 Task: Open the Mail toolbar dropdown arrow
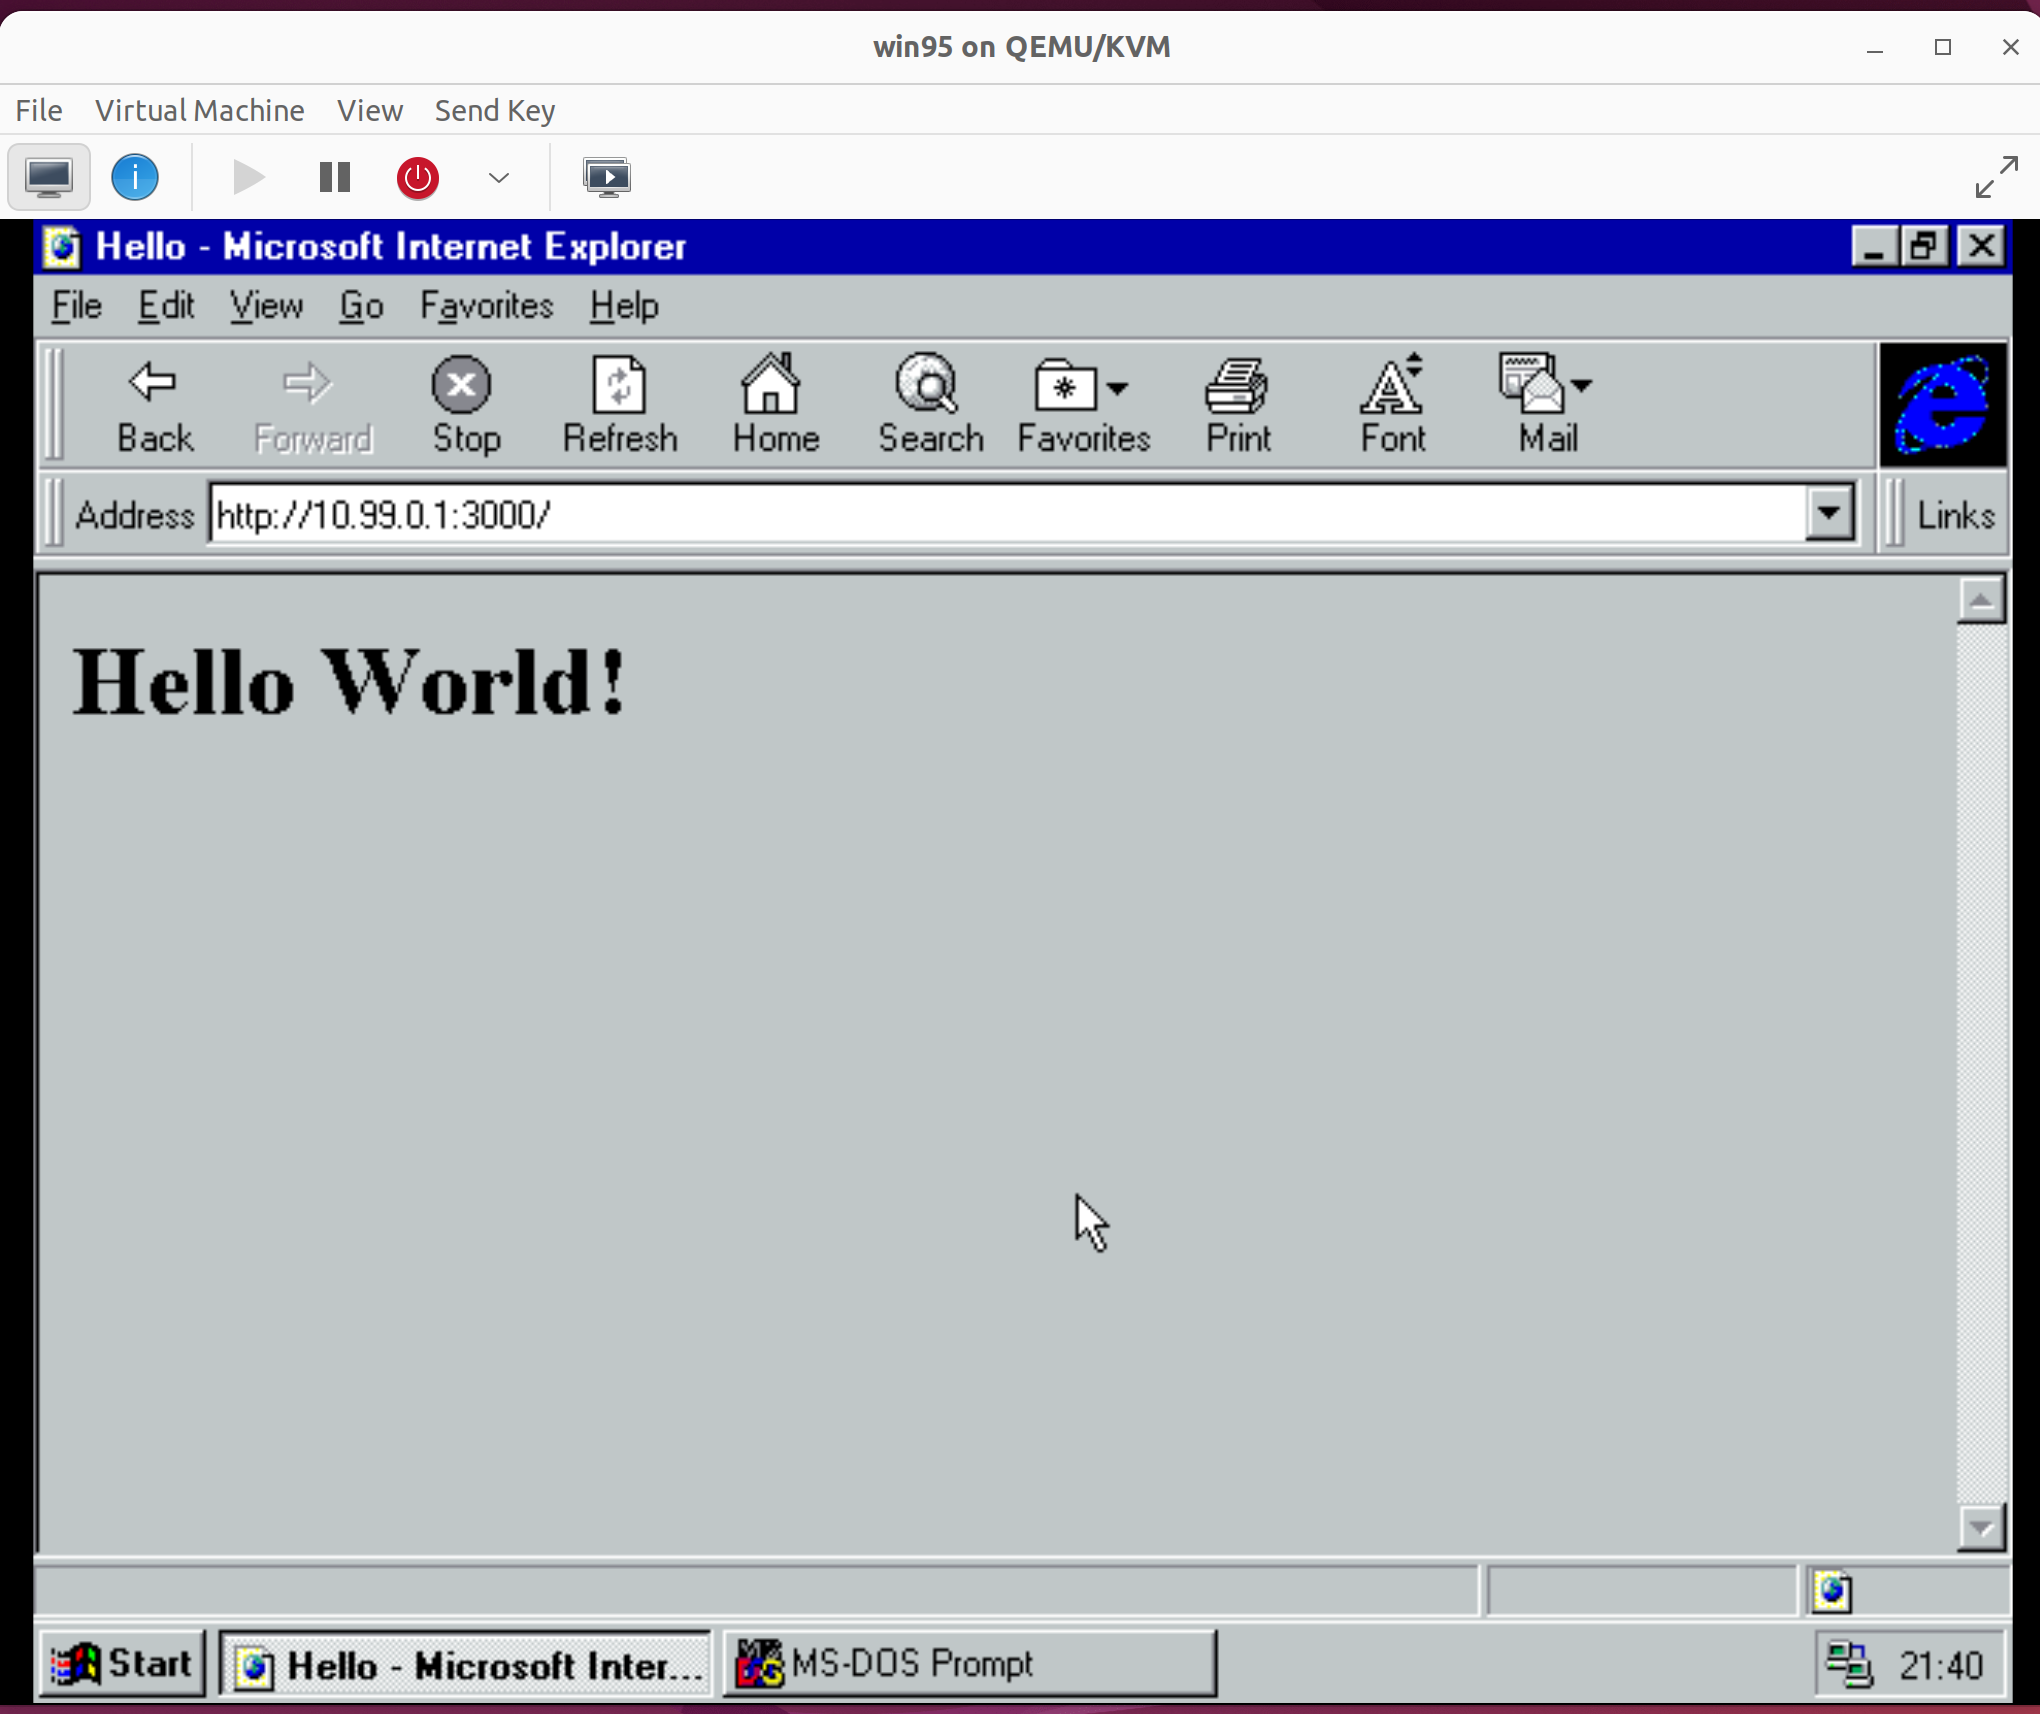[x=1581, y=386]
